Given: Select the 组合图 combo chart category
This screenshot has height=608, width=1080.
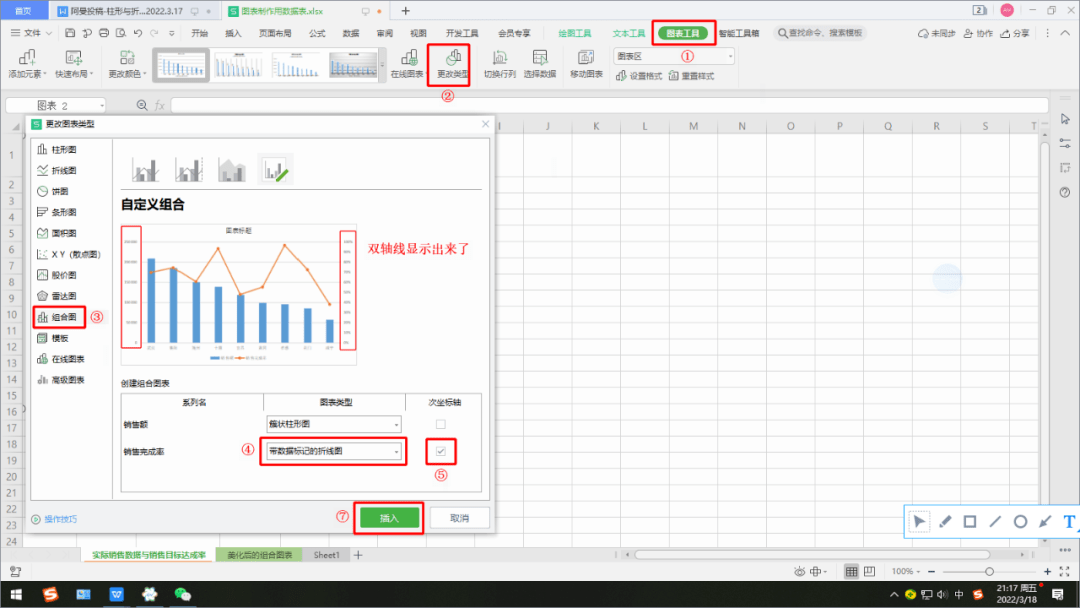Looking at the screenshot, I should coord(60,317).
